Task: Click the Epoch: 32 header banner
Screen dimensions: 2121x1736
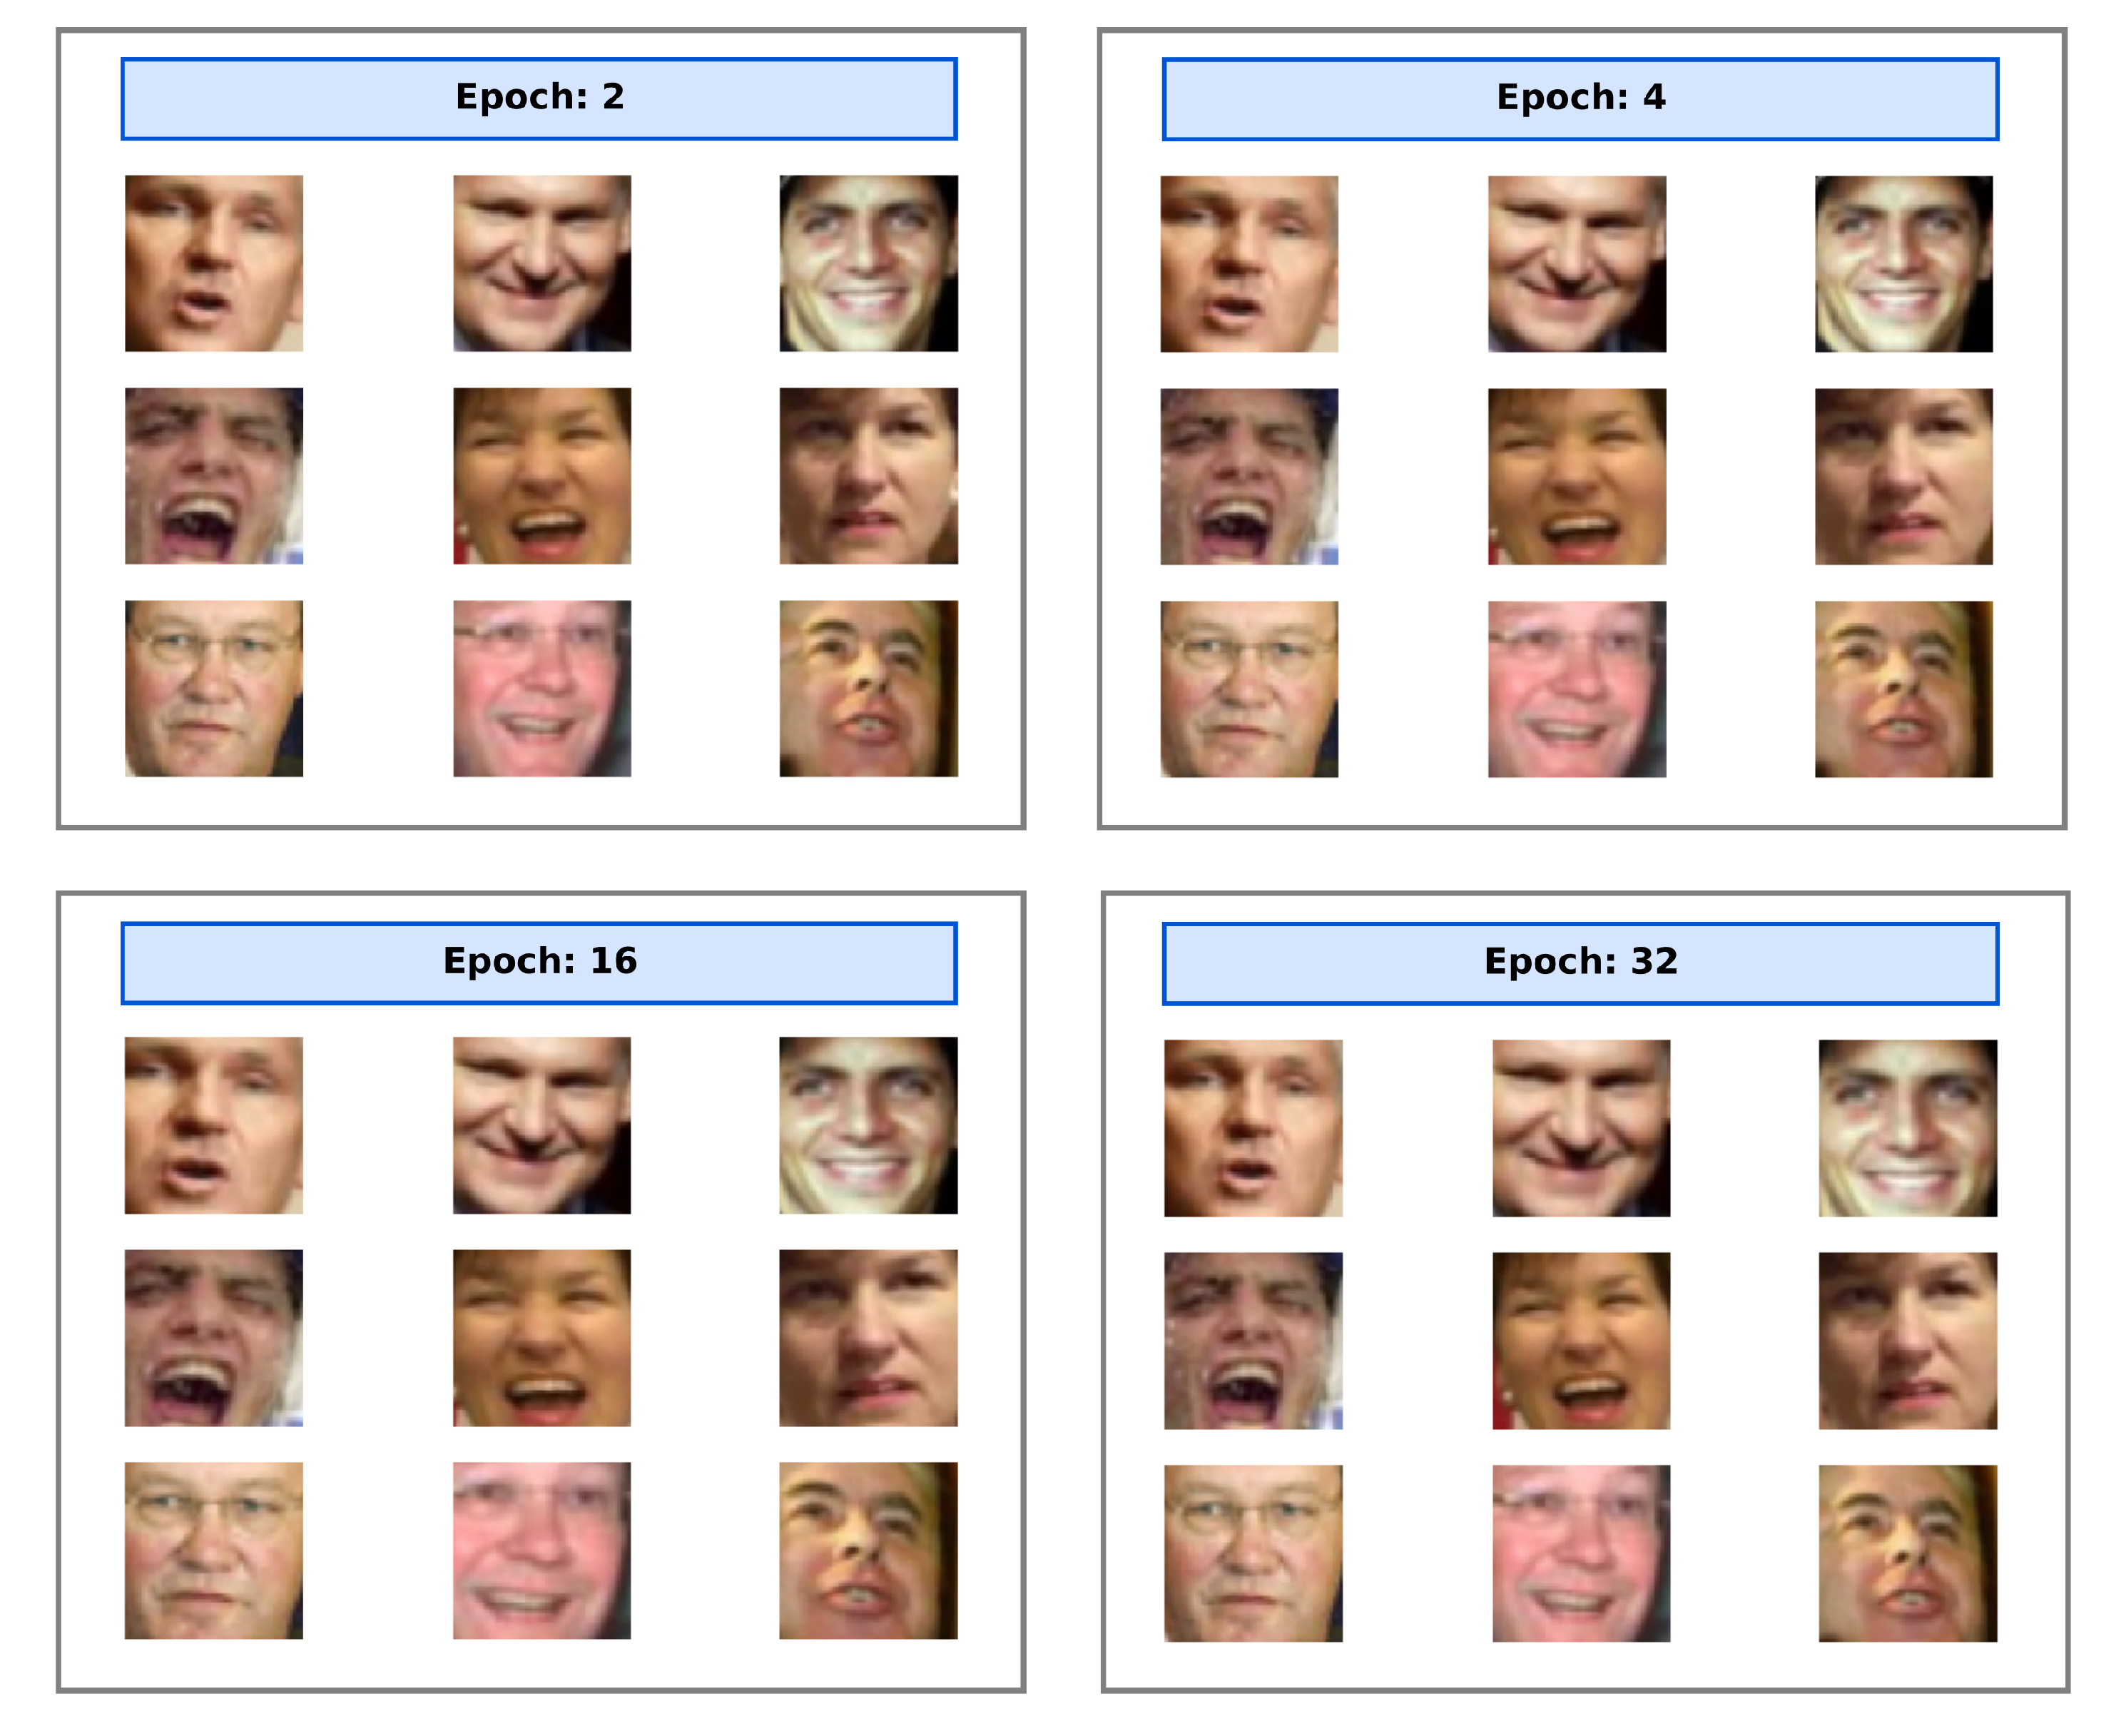Action: [x=1580, y=962]
